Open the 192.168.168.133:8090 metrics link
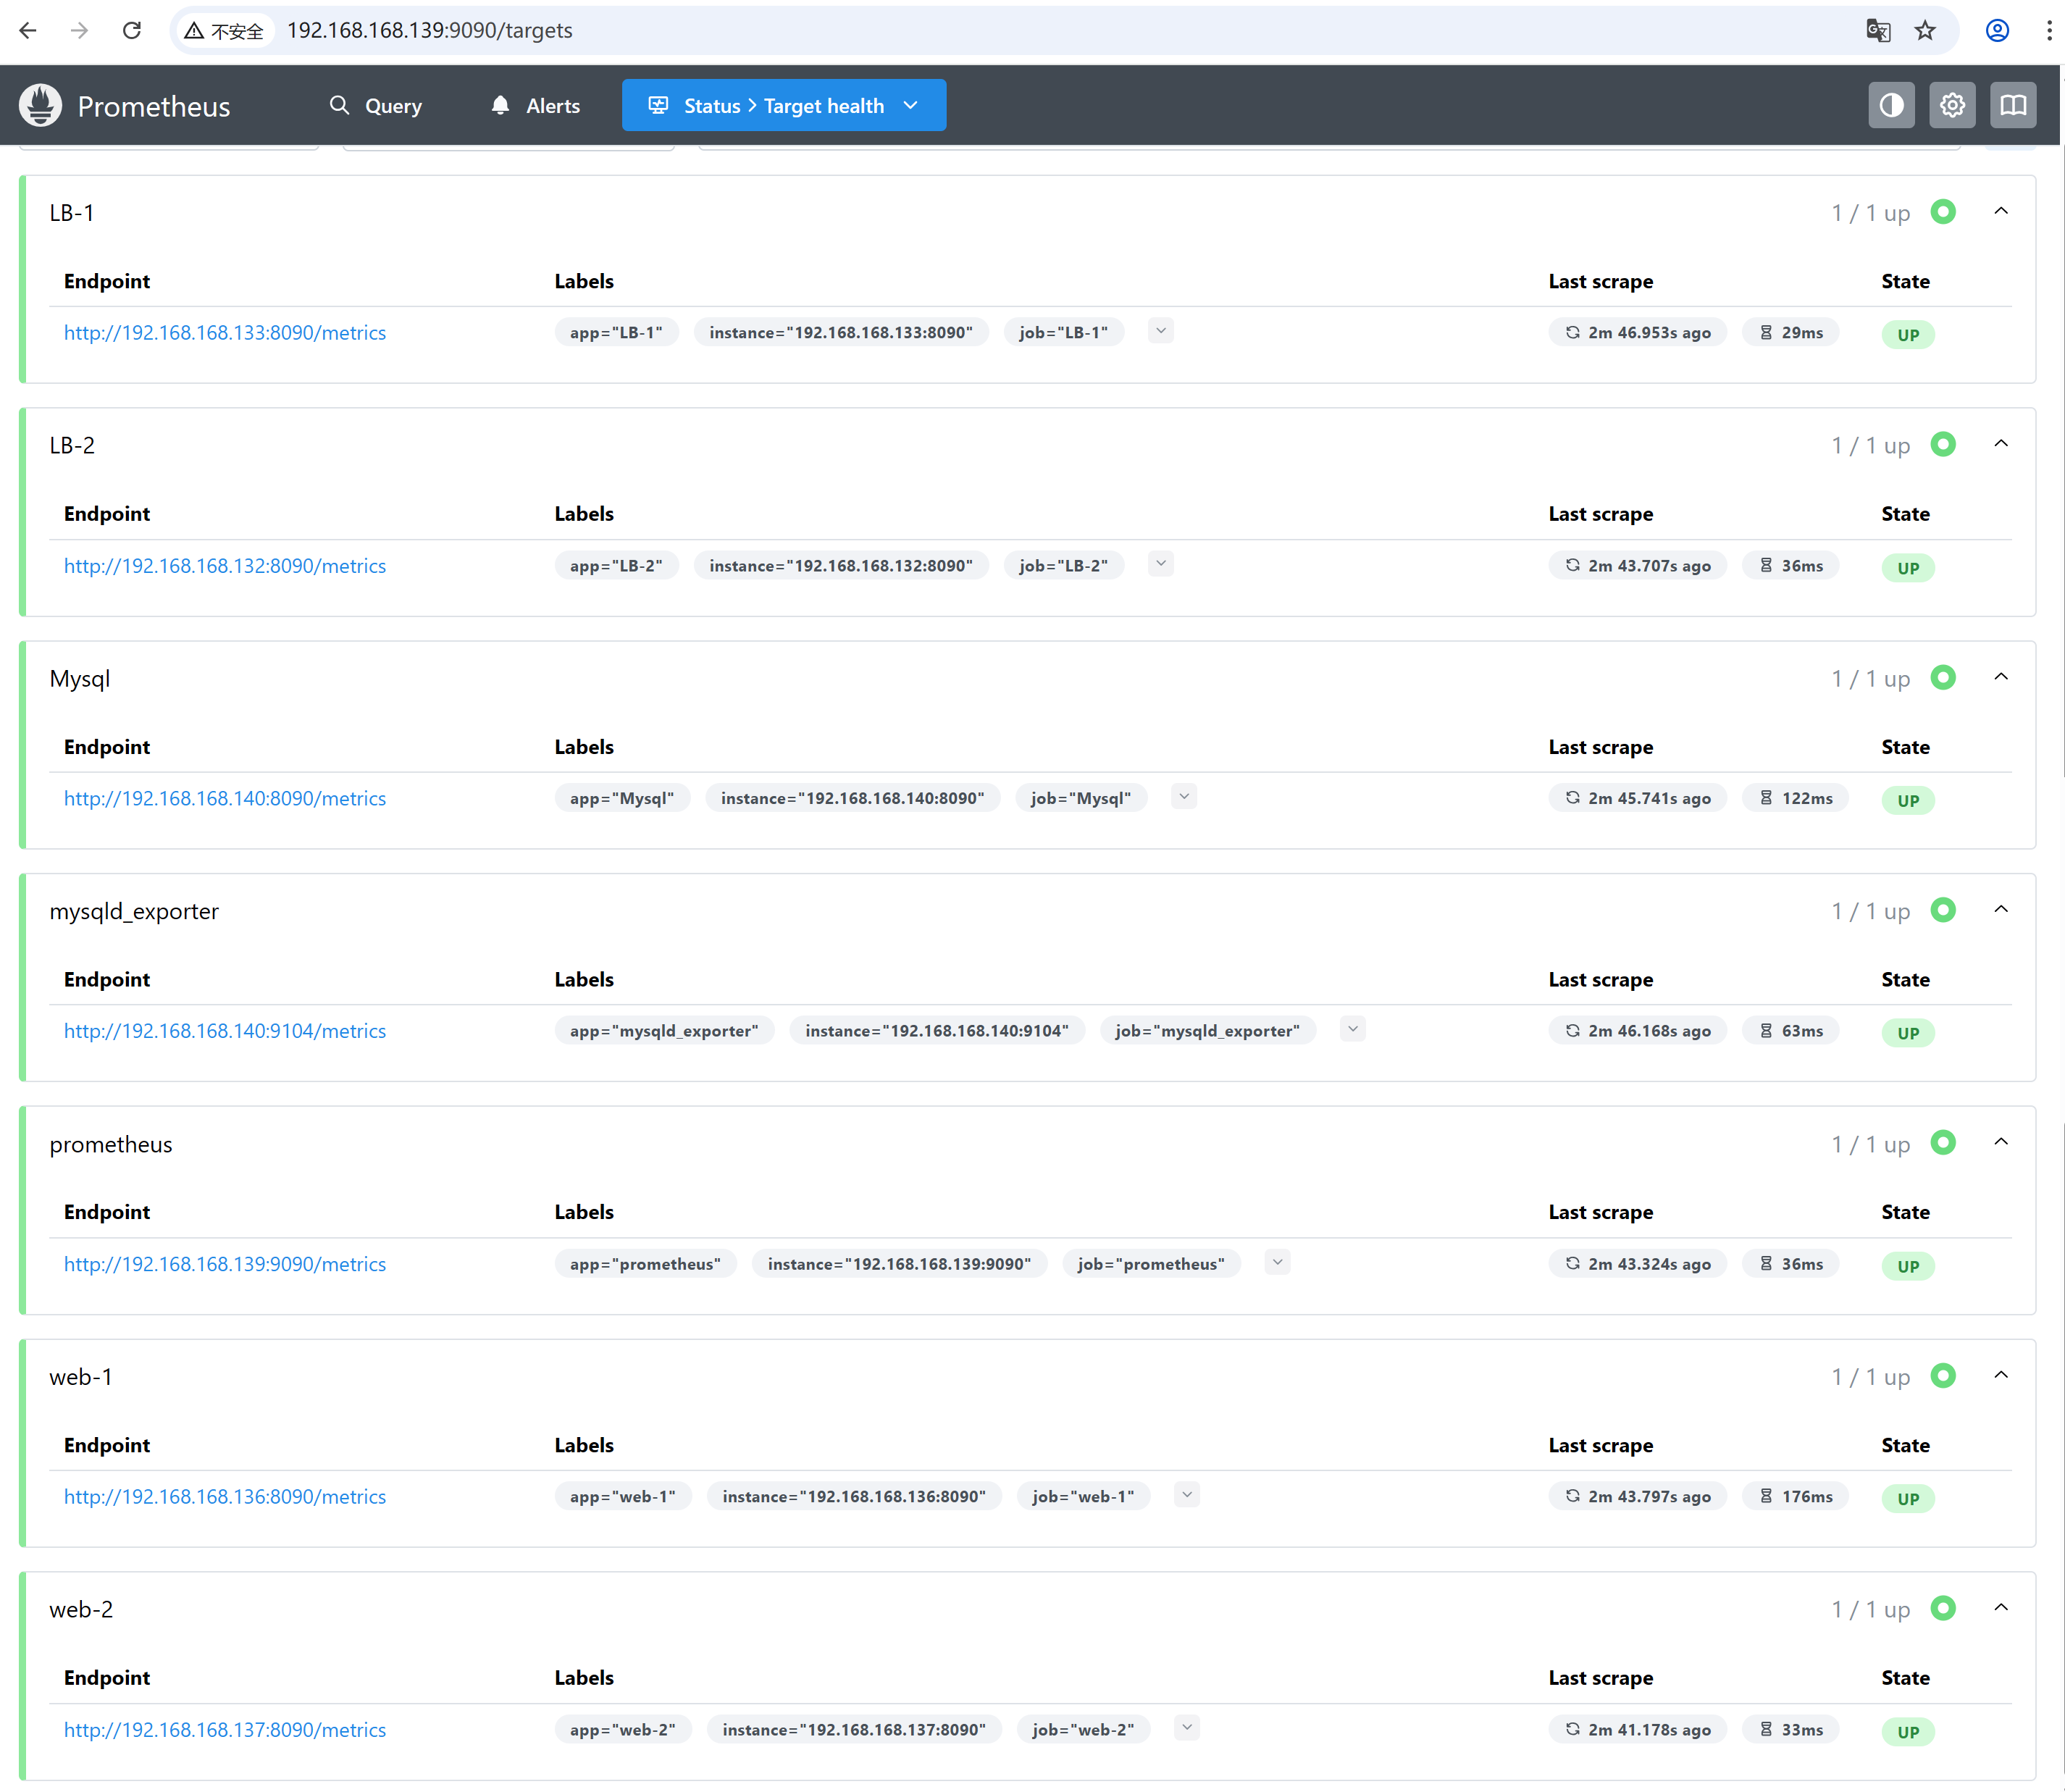Screen dimensions: 2065x1792 click(x=225, y=333)
